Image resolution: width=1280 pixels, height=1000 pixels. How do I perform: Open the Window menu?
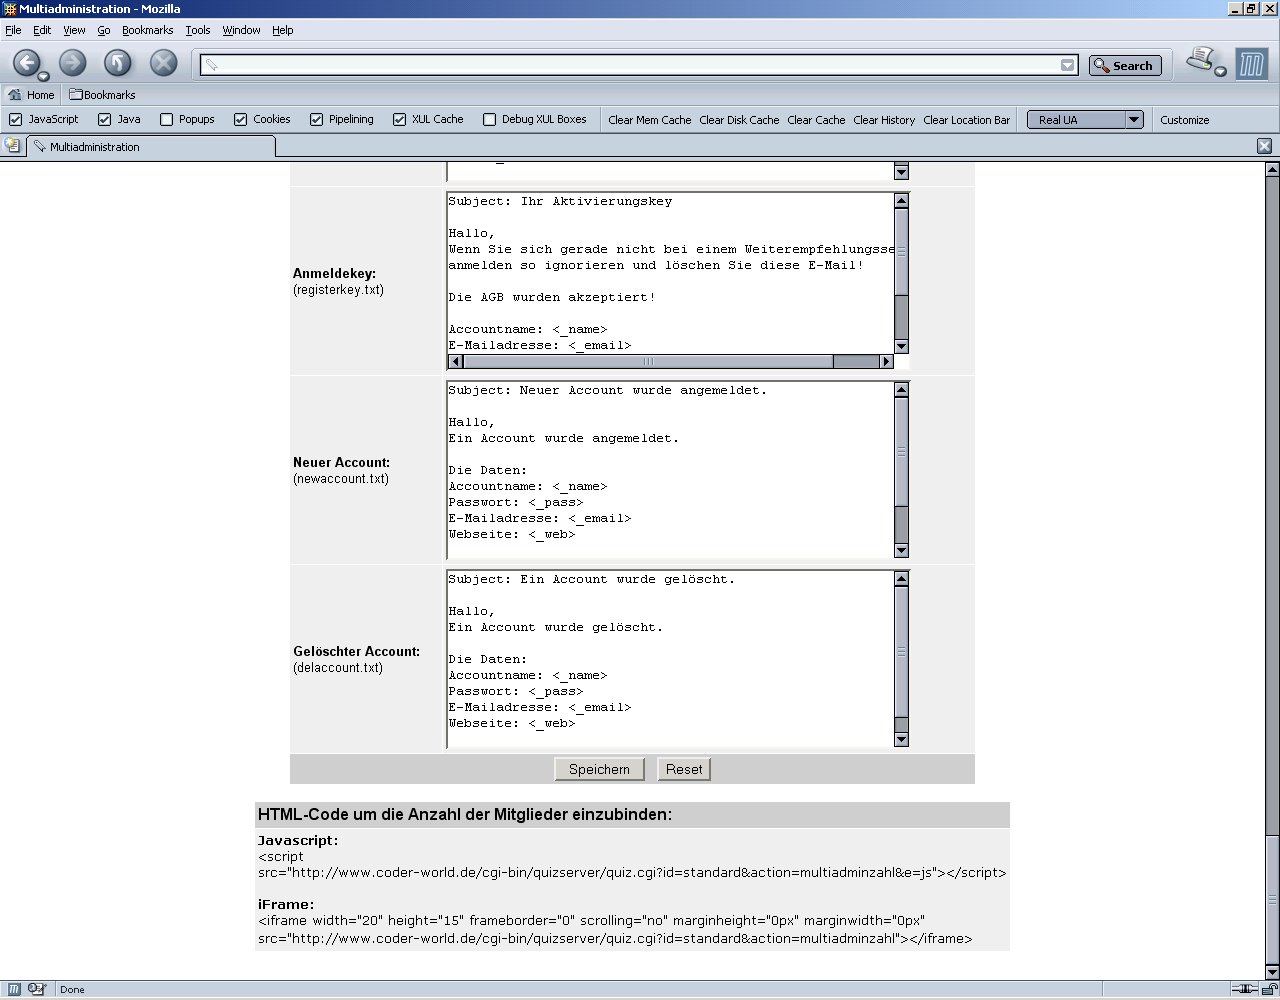(x=241, y=30)
